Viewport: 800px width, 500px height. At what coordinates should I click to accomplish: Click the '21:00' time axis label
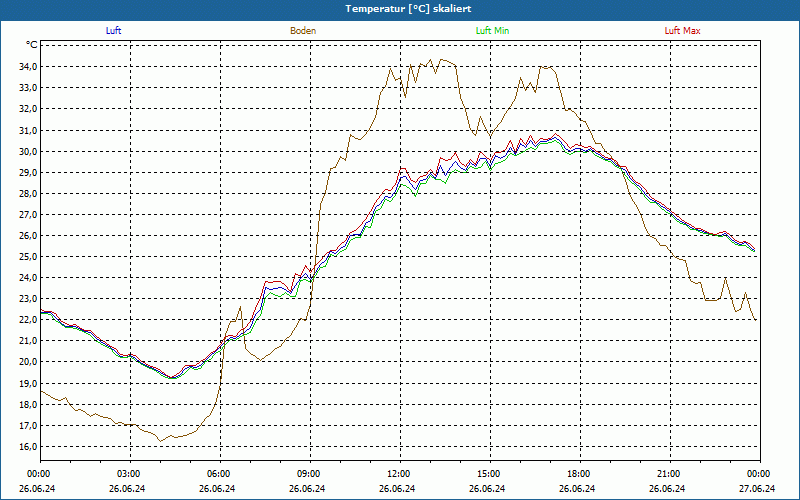667,474
